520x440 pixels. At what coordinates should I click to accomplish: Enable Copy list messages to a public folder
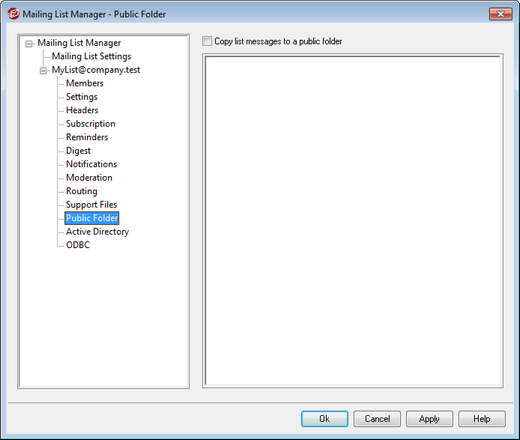coord(207,41)
